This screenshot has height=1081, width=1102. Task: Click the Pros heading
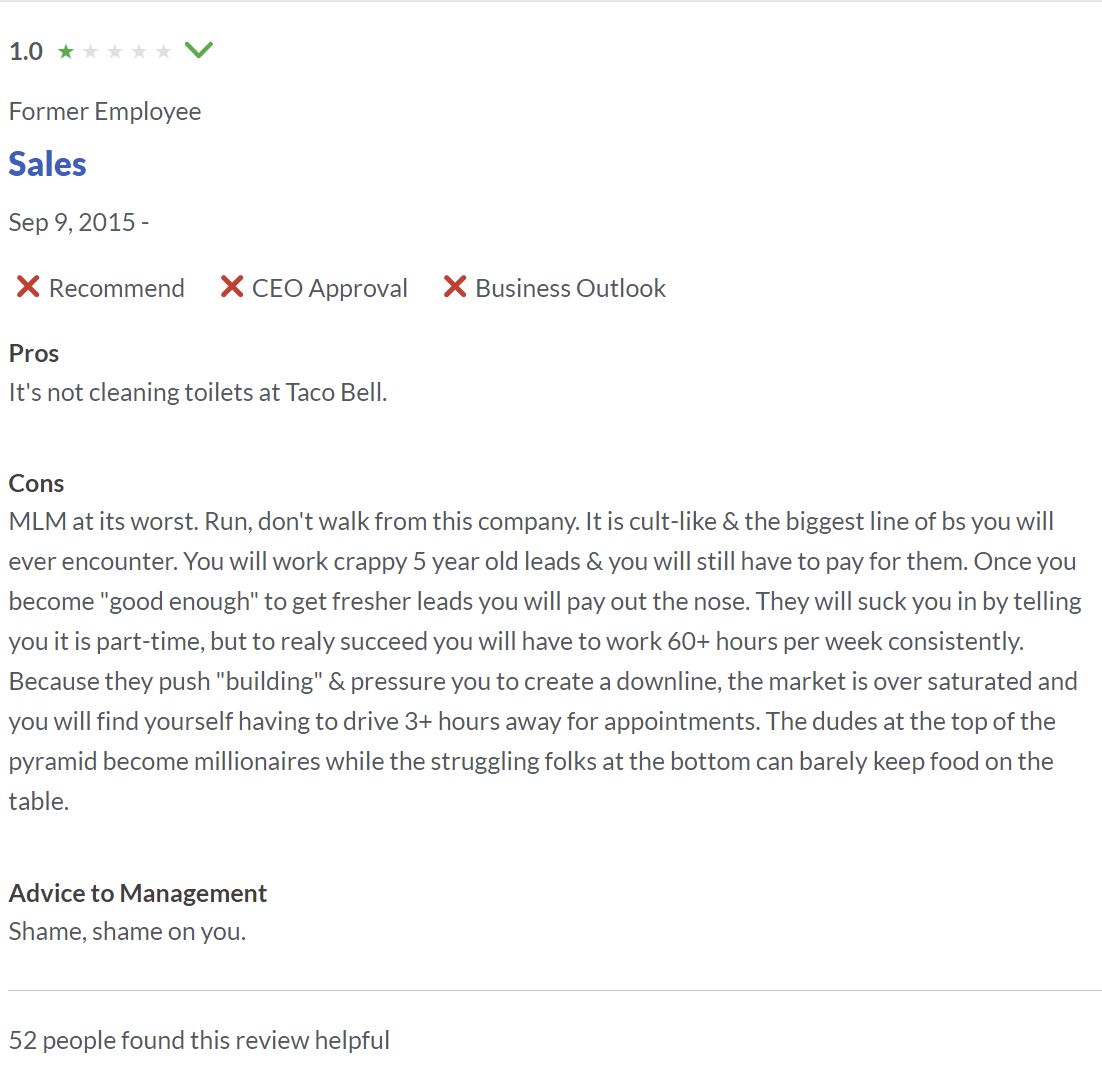click(34, 353)
